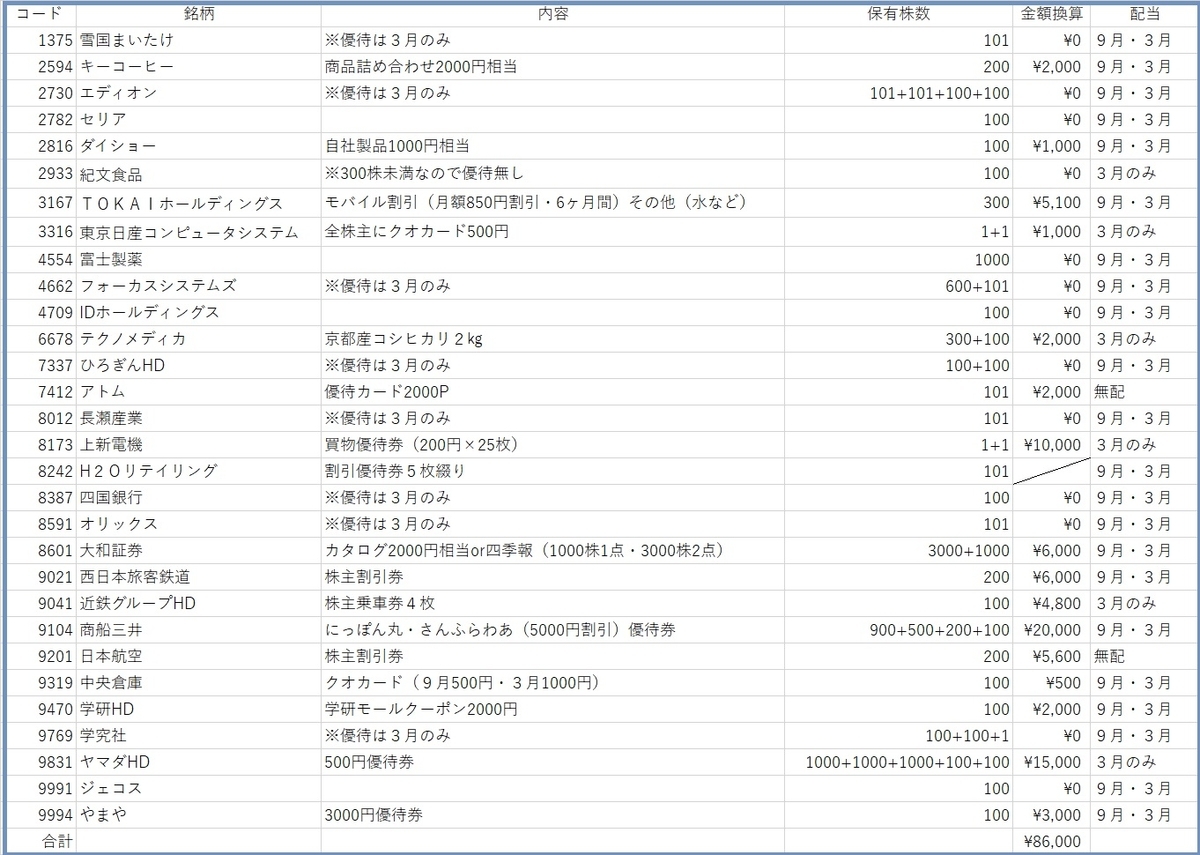Select the テクノメディカ name cell
The image size is (1200, 855).
coord(199,339)
